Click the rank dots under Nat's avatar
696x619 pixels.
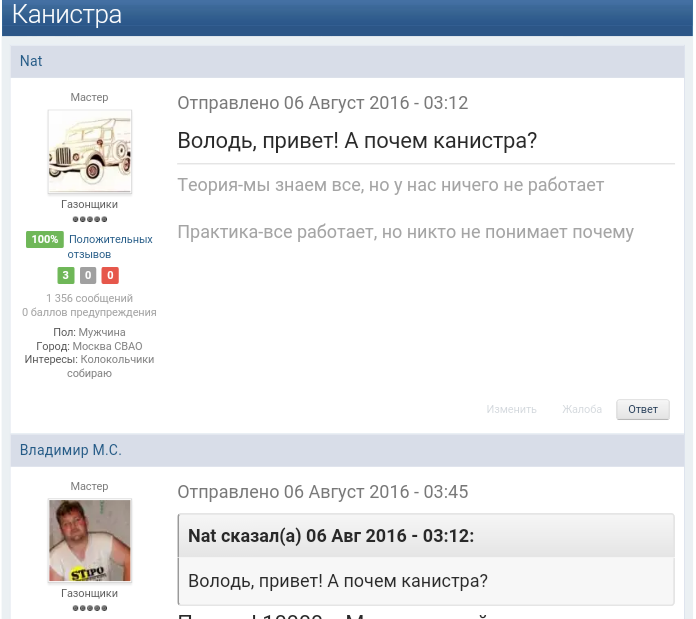point(90,219)
